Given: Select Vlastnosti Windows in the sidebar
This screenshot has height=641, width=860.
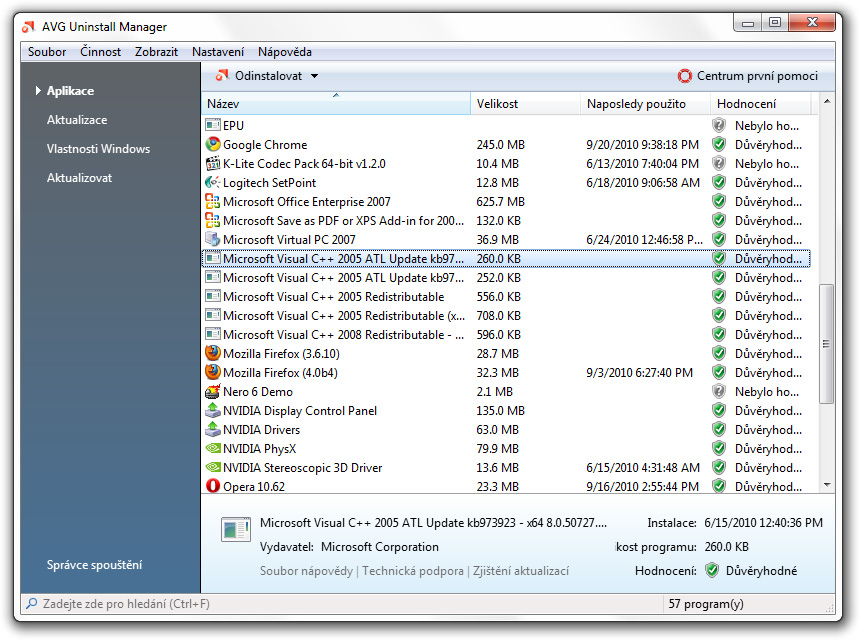Looking at the screenshot, I should (98, 149).
